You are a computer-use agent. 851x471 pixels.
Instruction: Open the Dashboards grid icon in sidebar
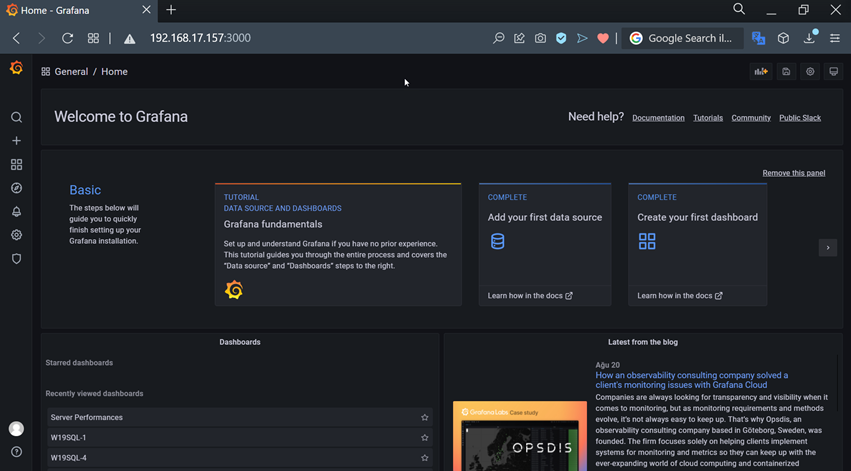16,165
